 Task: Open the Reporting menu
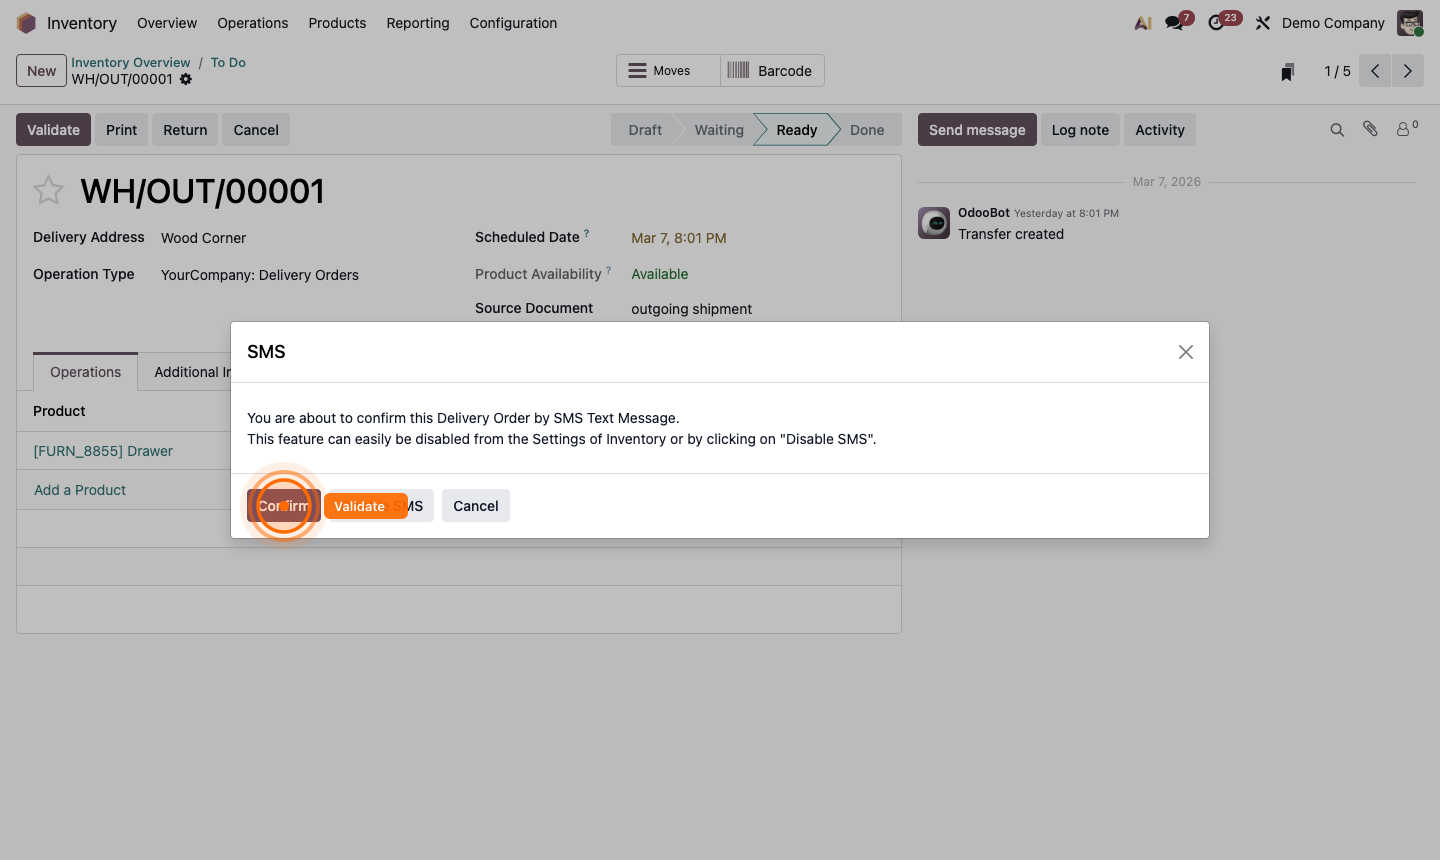coord(417,22)
